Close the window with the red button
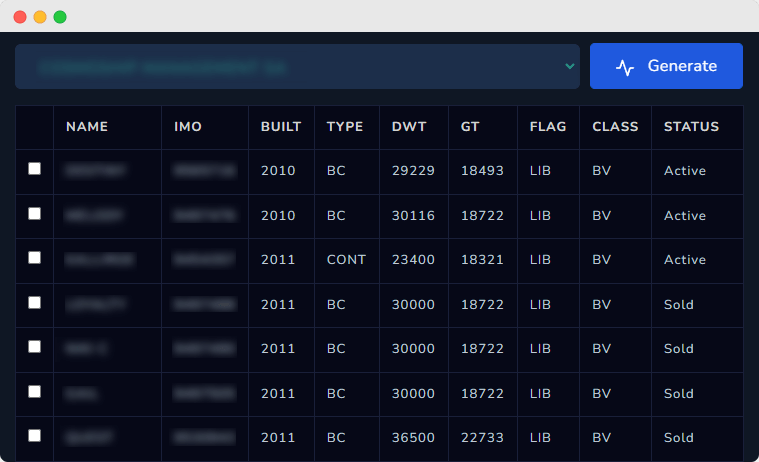The width and height of the screenshot is (759, 462). pyautogui.click(x=20, y=17)
